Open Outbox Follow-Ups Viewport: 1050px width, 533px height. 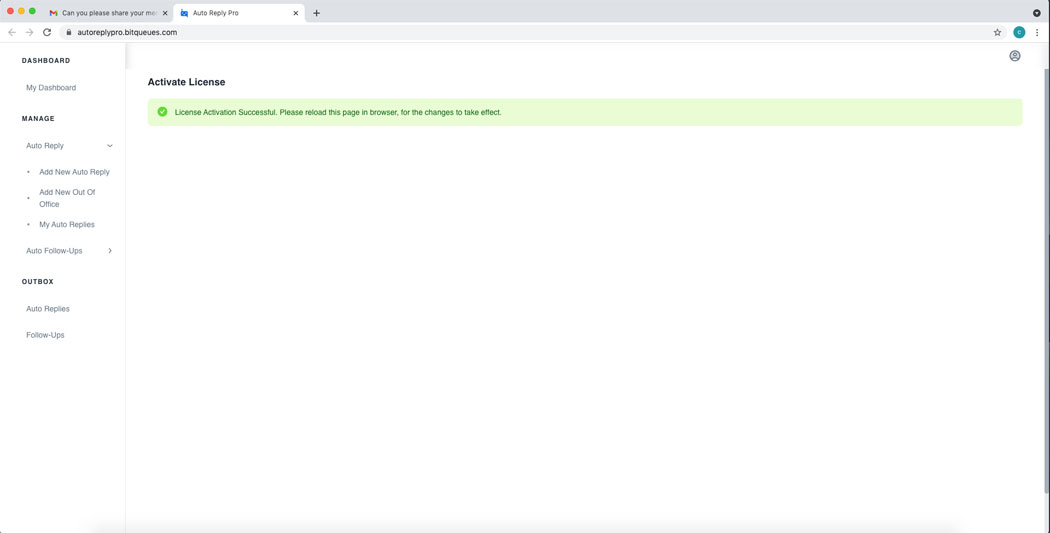tap(45, 335)
